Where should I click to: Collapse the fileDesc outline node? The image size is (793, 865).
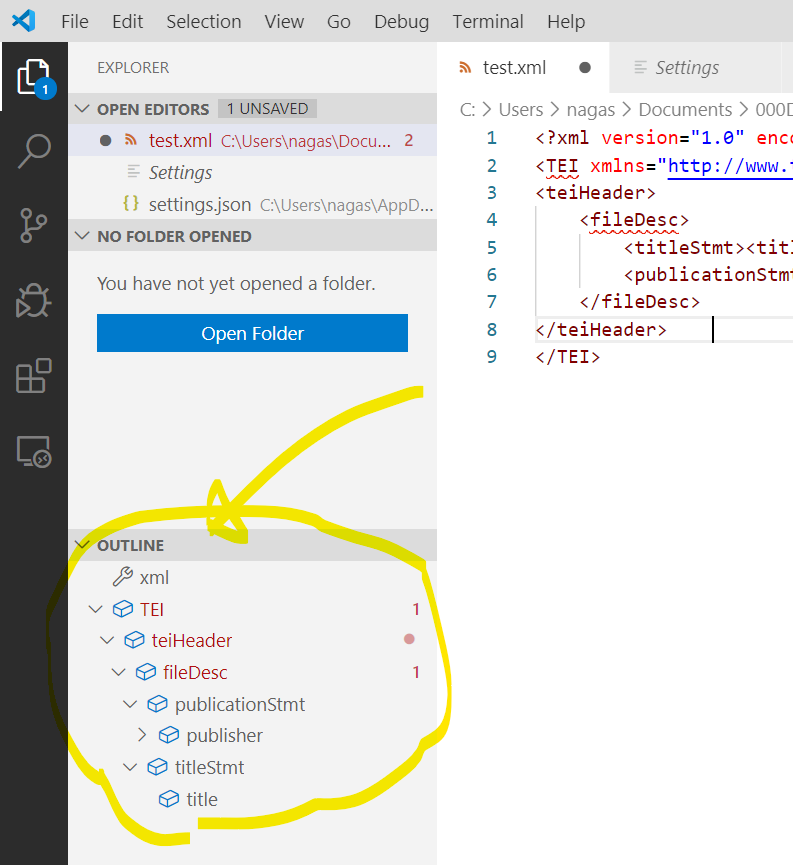tap(119, 672)
